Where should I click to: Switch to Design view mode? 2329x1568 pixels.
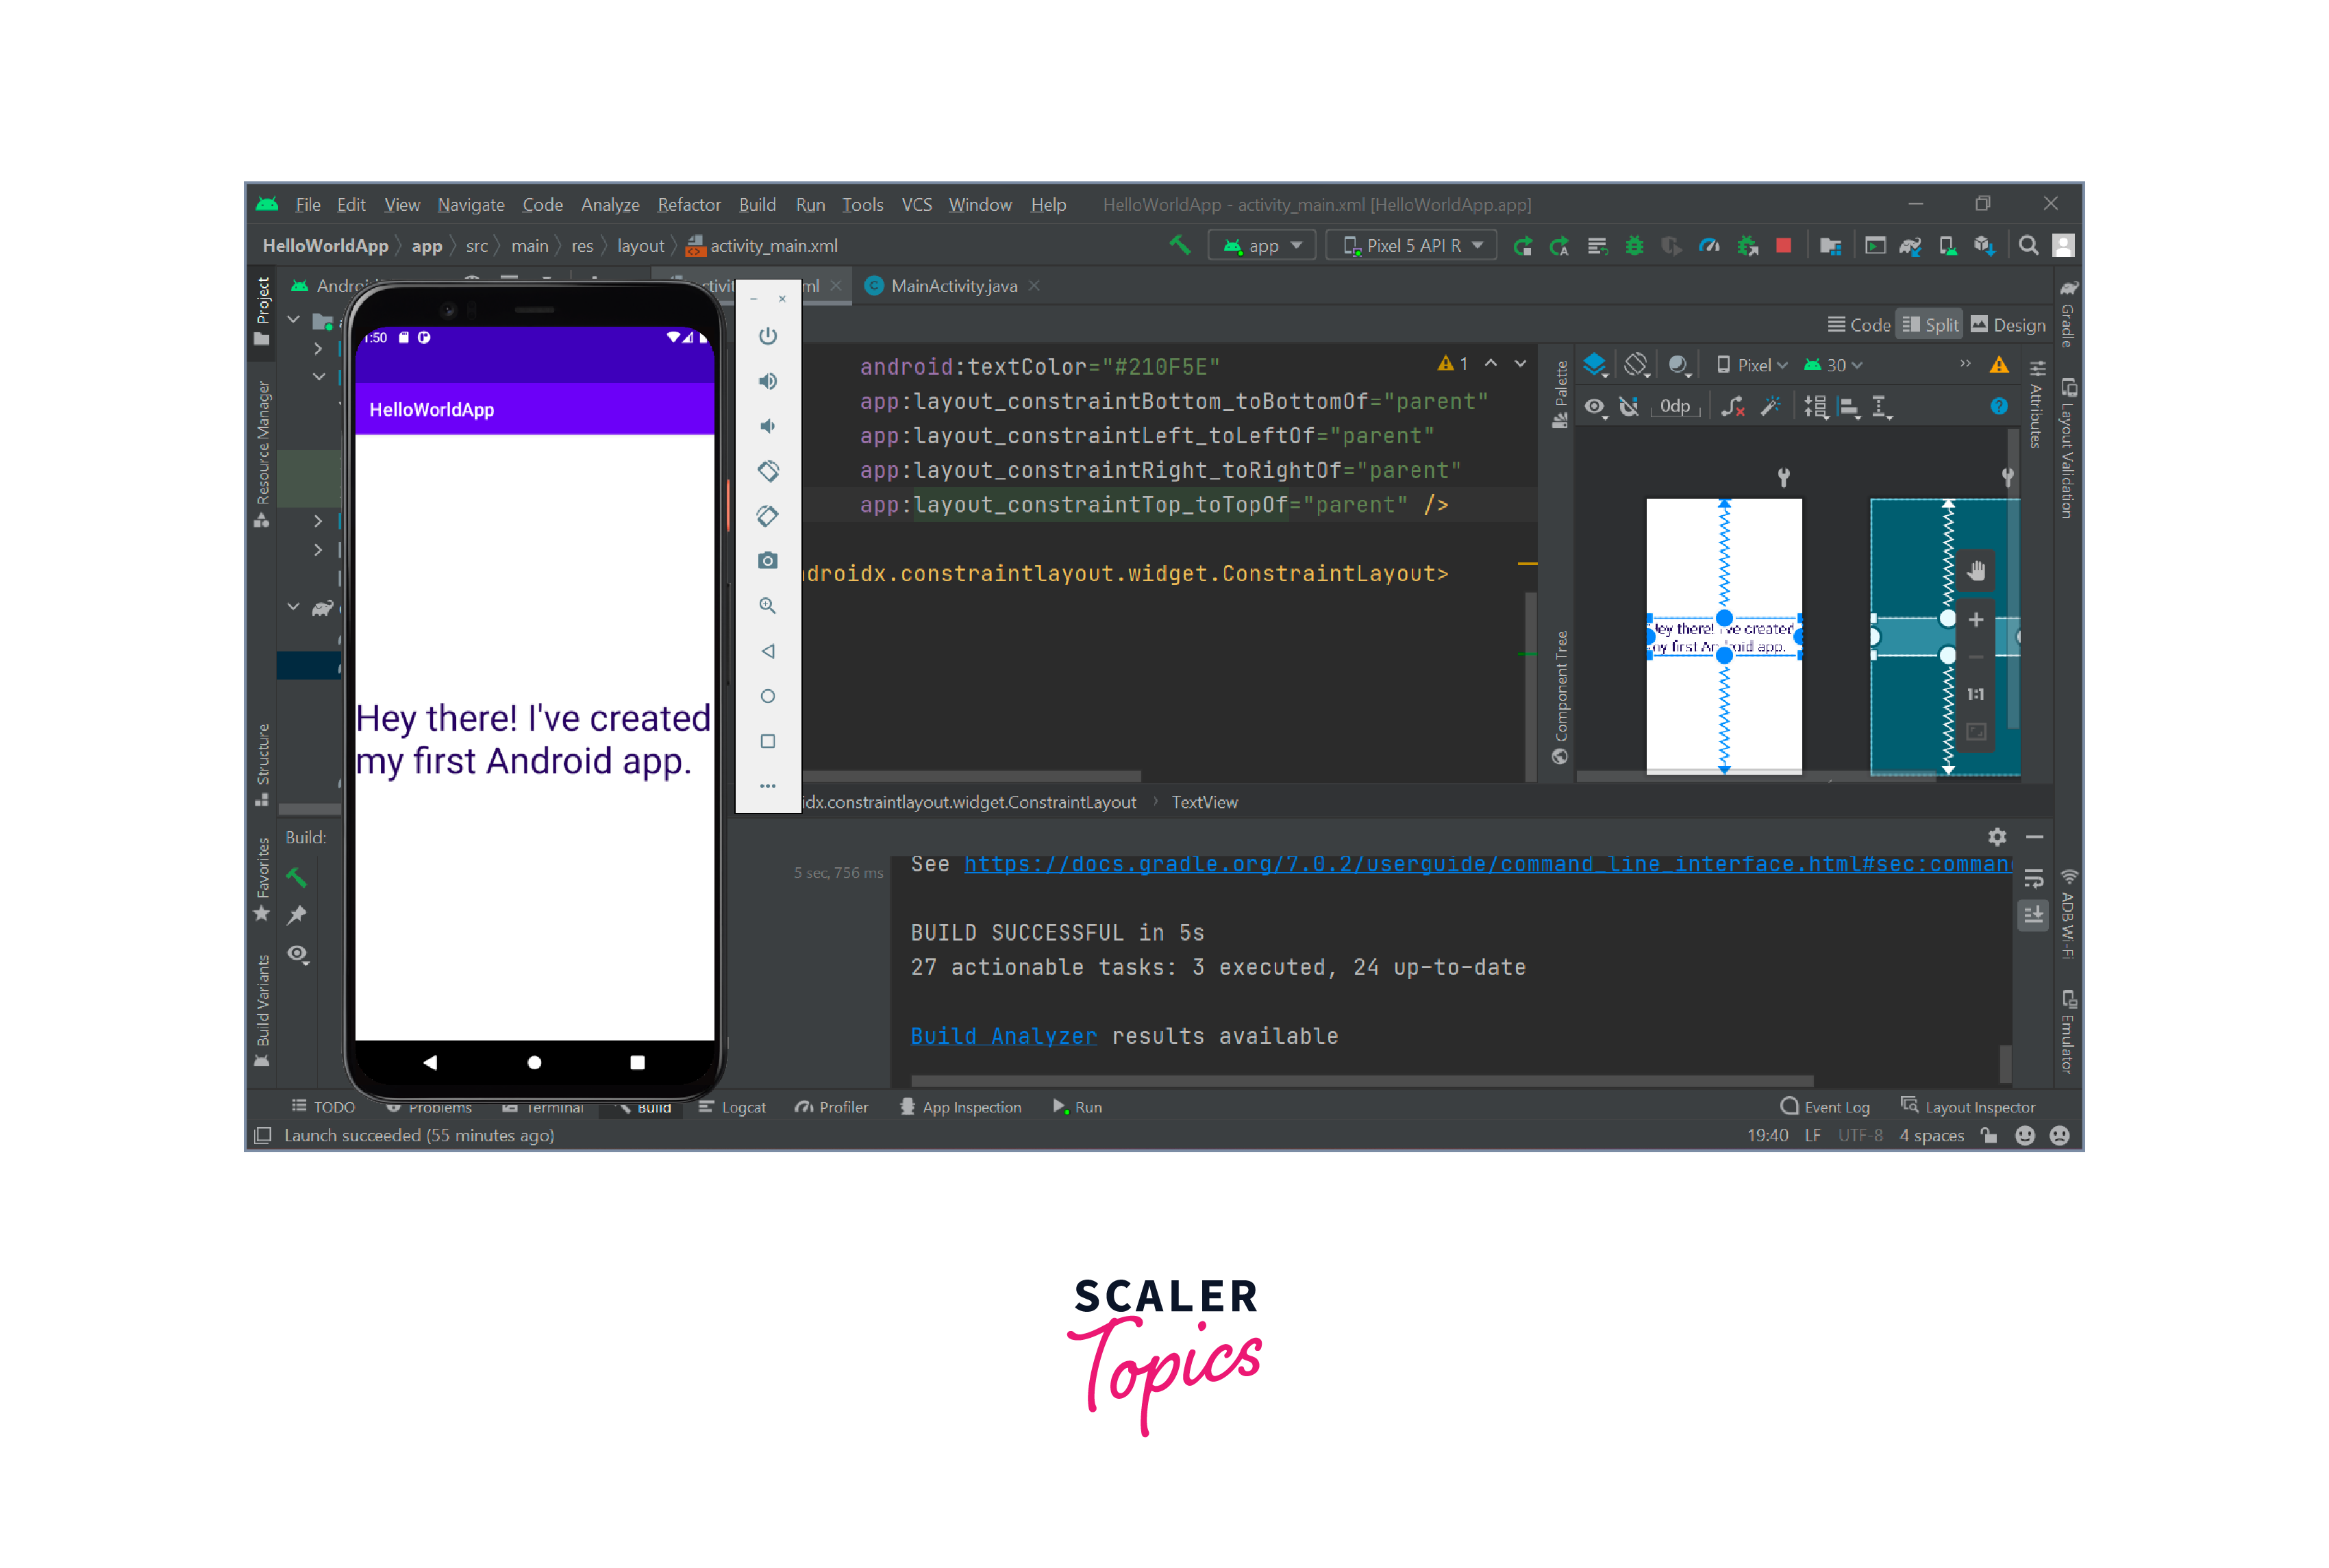pos(2008,325)
